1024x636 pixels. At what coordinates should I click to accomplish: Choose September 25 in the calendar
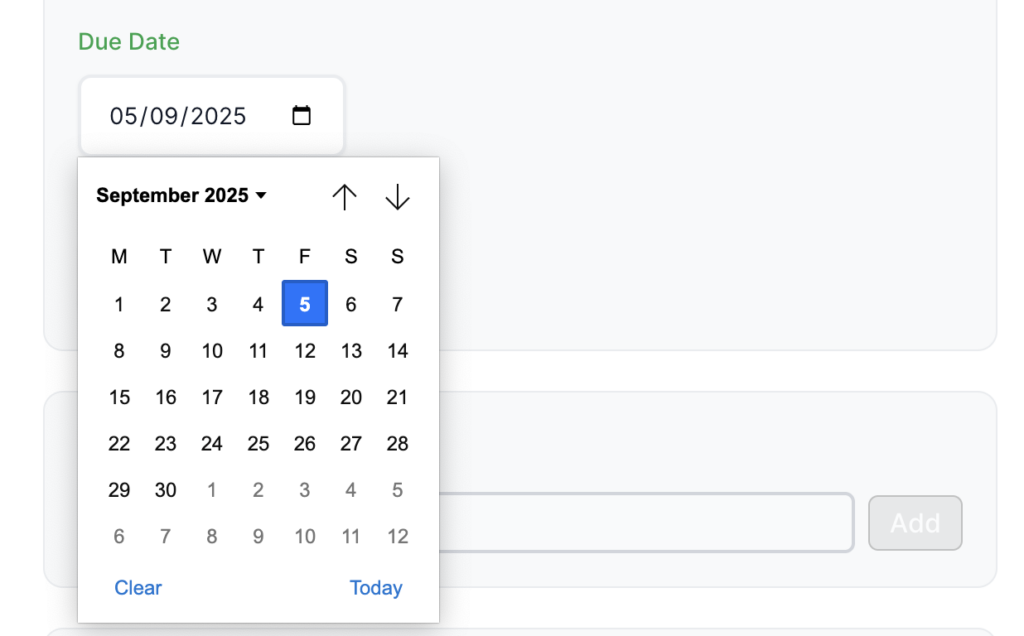pyautogui.click(x=258, y=443)
